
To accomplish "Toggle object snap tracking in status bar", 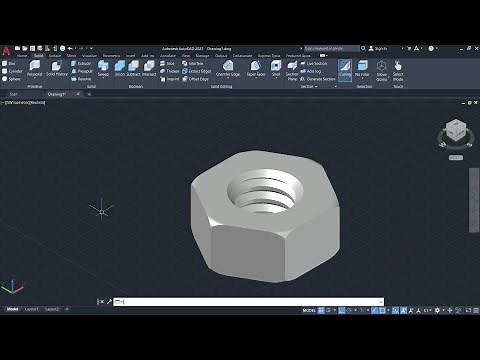I will click(375, 310).
